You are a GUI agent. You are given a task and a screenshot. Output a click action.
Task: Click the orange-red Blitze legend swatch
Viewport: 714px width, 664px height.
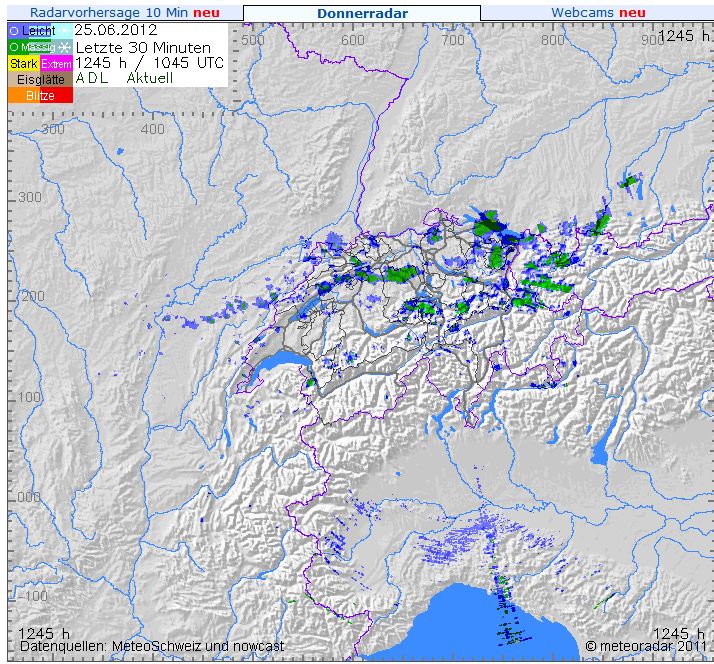(41, 95)
